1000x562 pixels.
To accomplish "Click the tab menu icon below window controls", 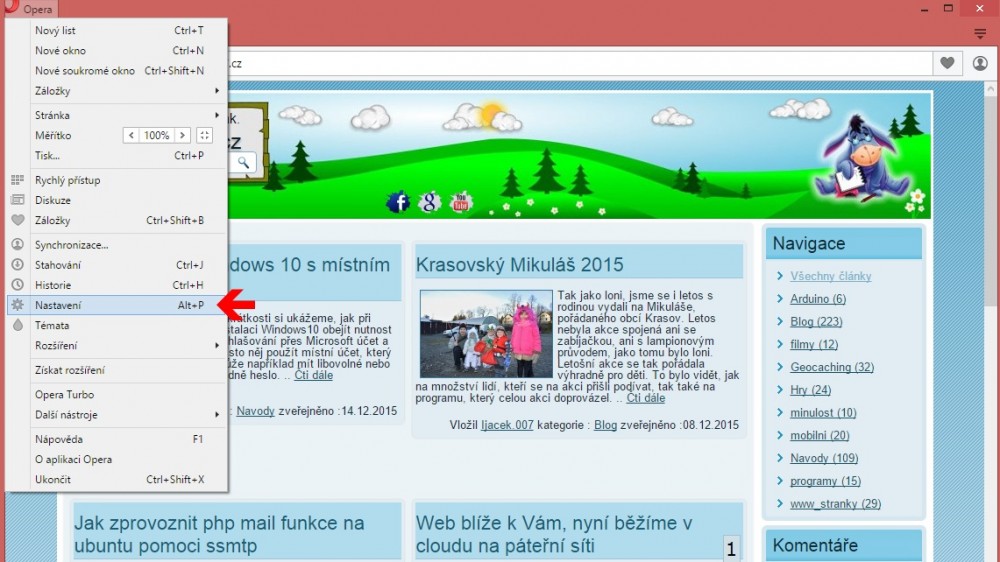I will click(980, 33).
